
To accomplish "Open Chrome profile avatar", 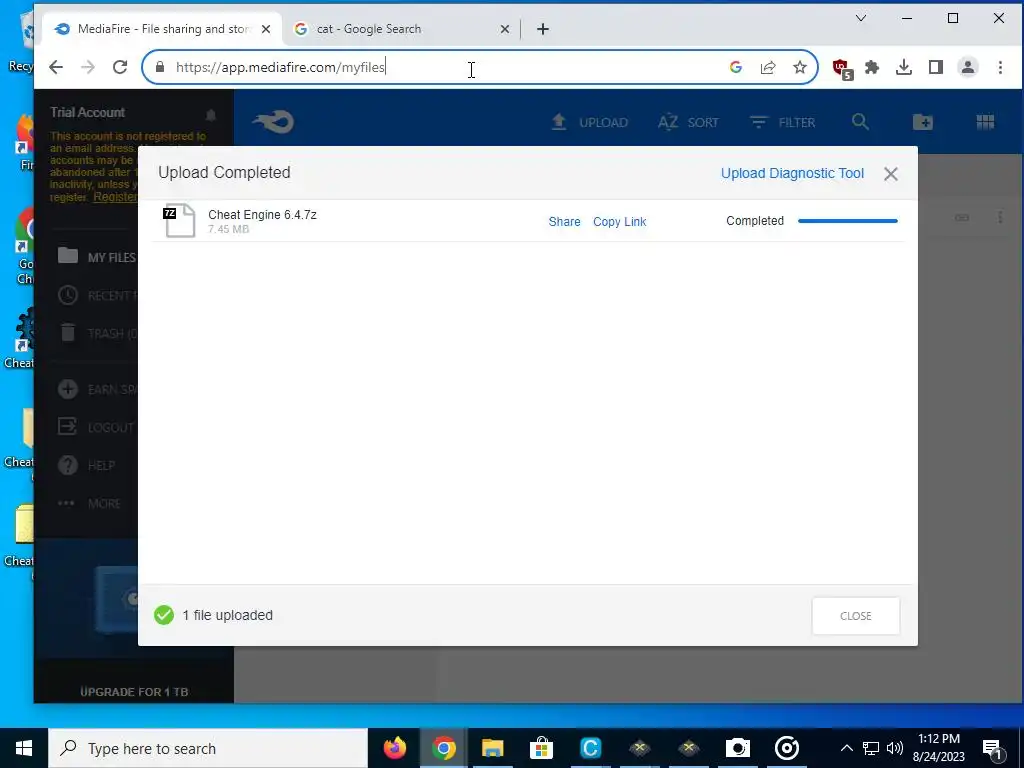I will coord(968,67).
